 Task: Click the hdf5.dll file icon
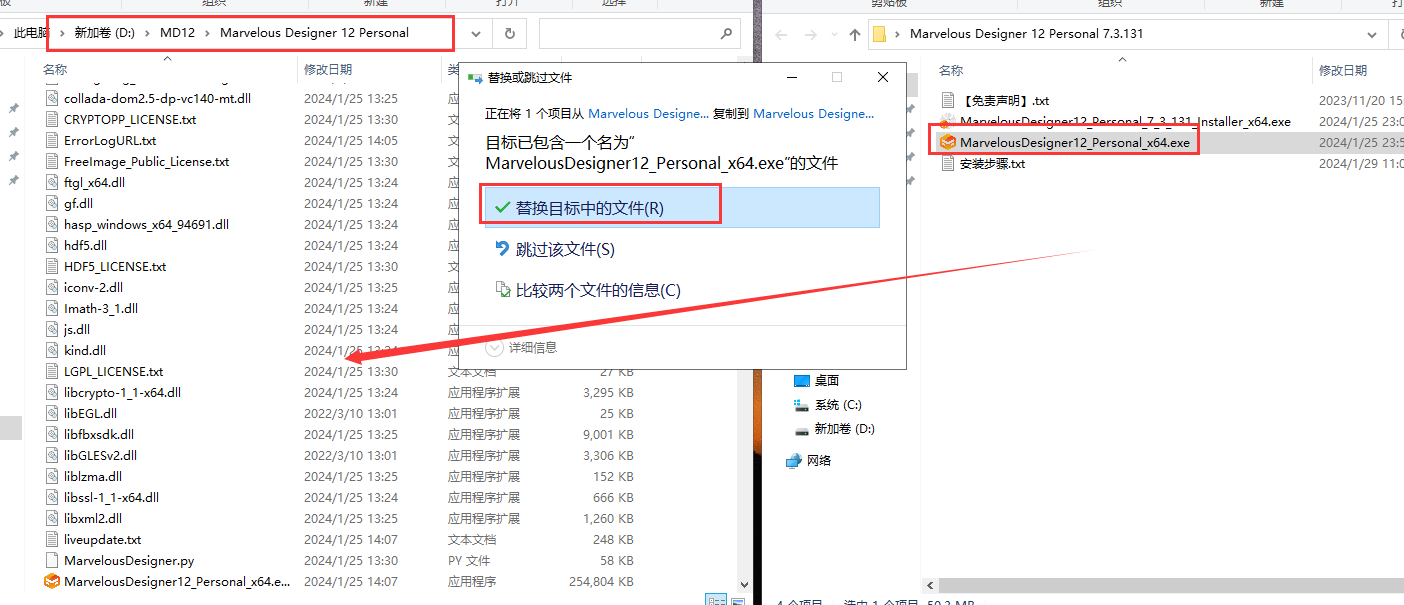[54, 245]
